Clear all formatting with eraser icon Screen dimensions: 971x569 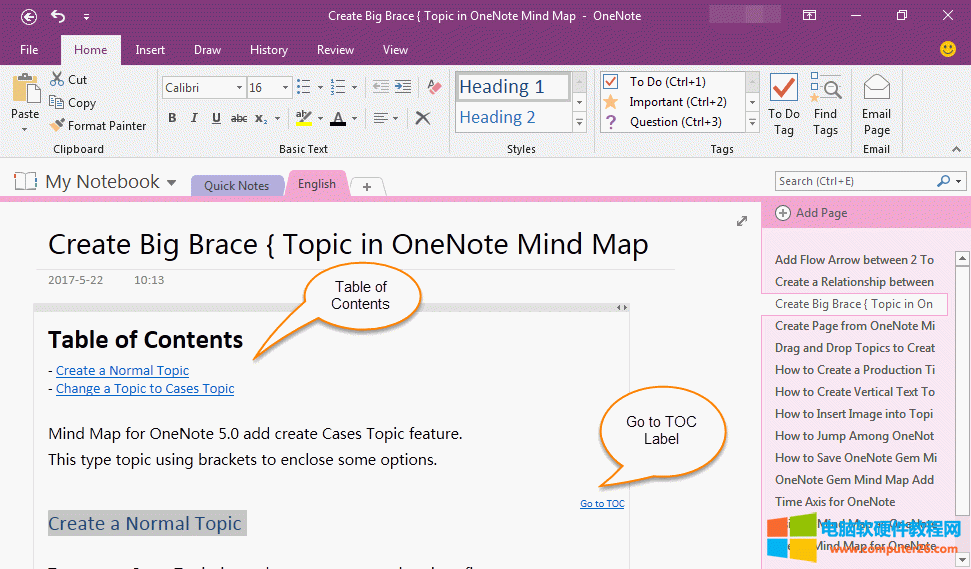point(433,87)
